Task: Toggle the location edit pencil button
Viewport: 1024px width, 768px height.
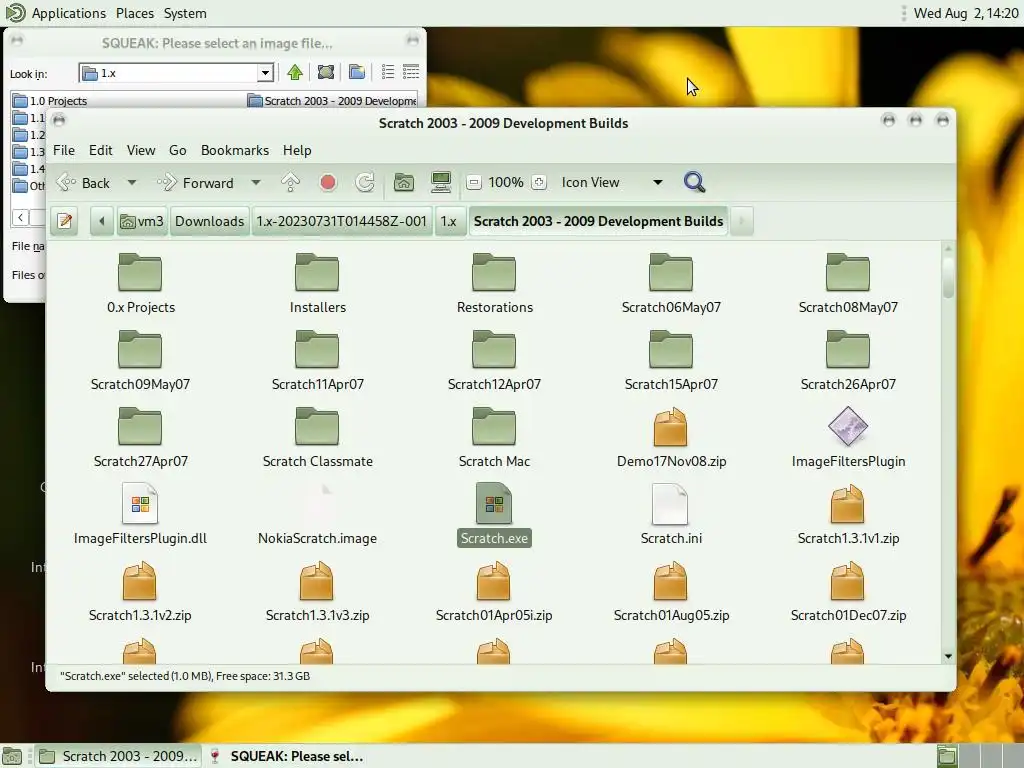Action: click(x=64, y=221)
